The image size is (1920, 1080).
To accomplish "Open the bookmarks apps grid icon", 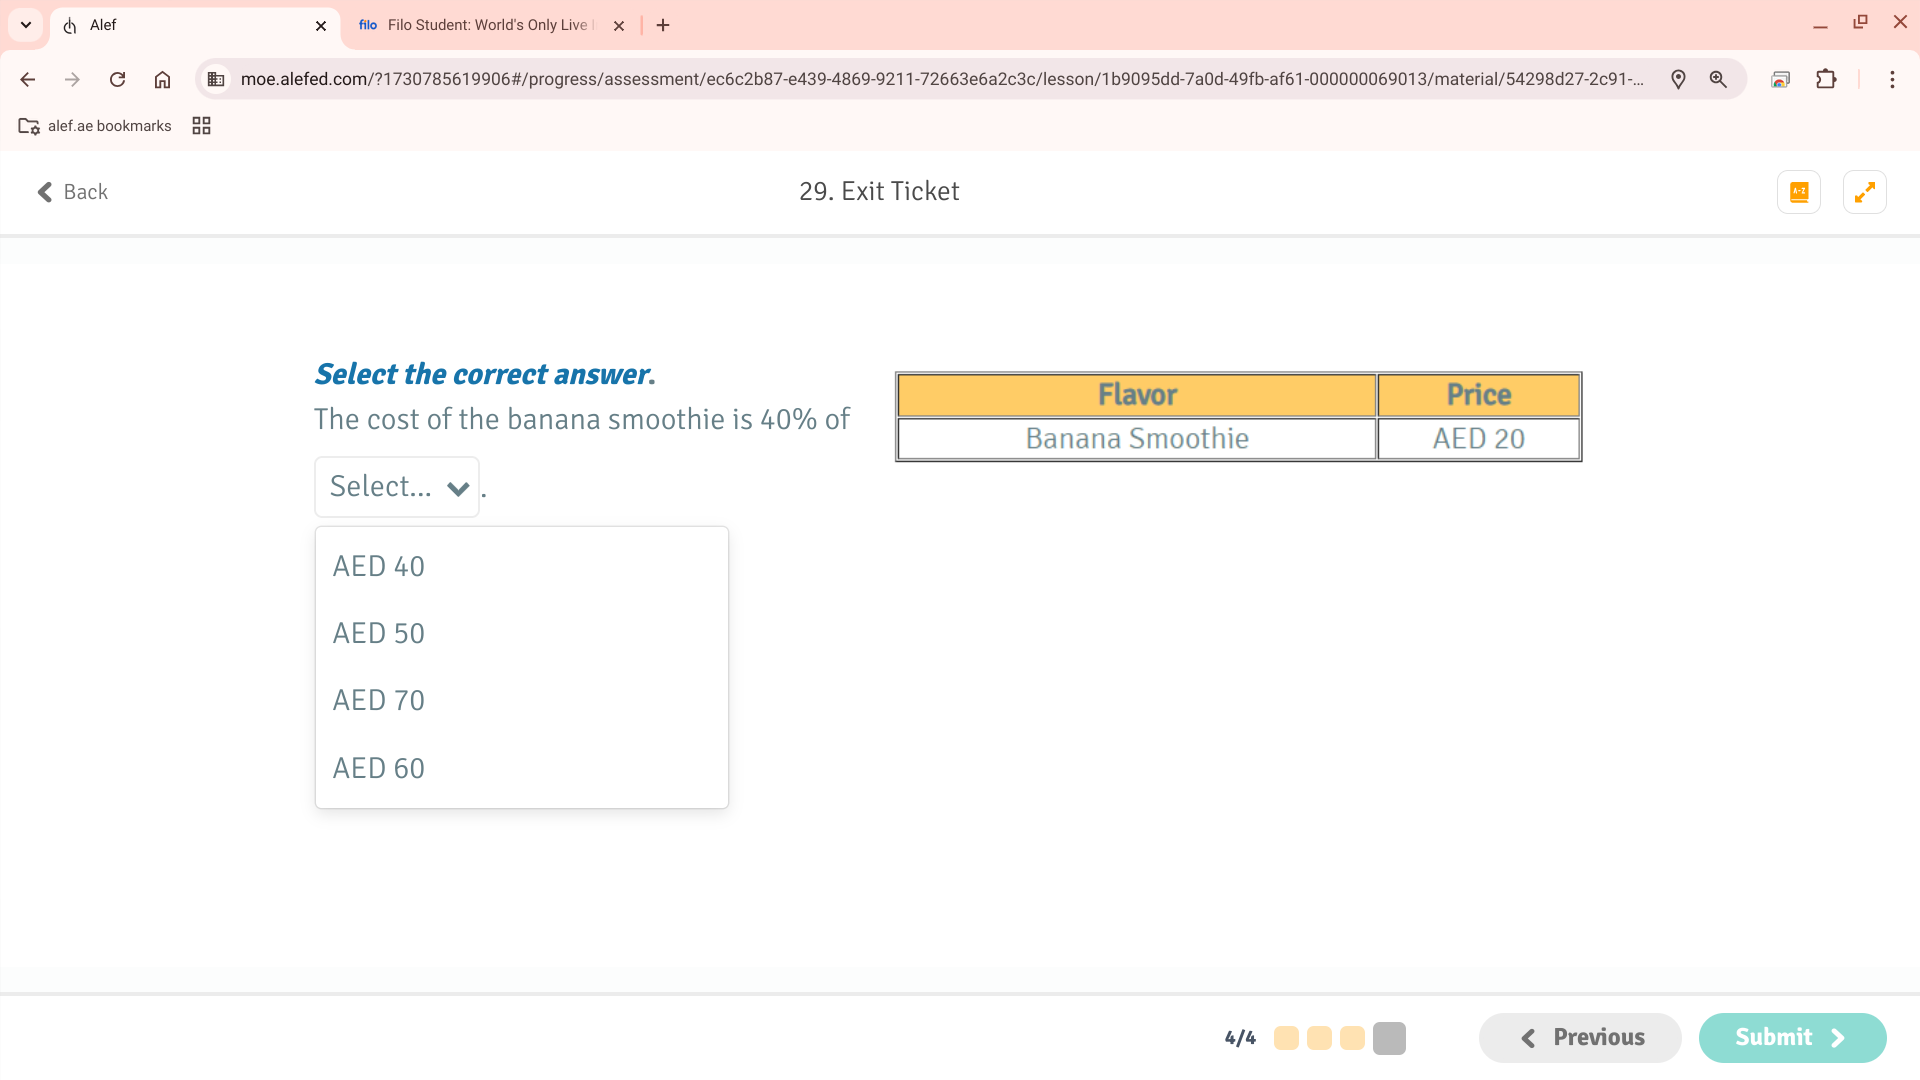I will coord(201,126).
